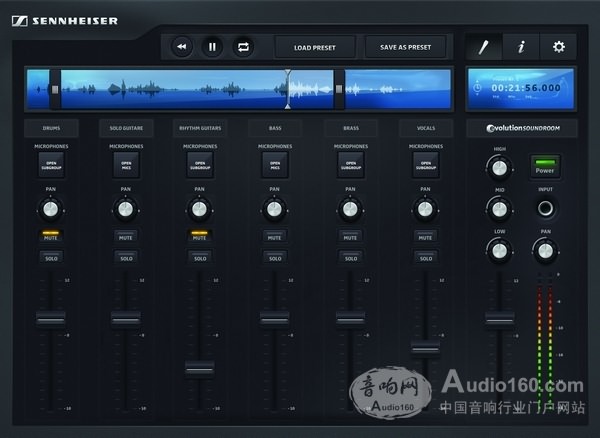Click the Save As Preset button
600x438 pixels.
405,47
